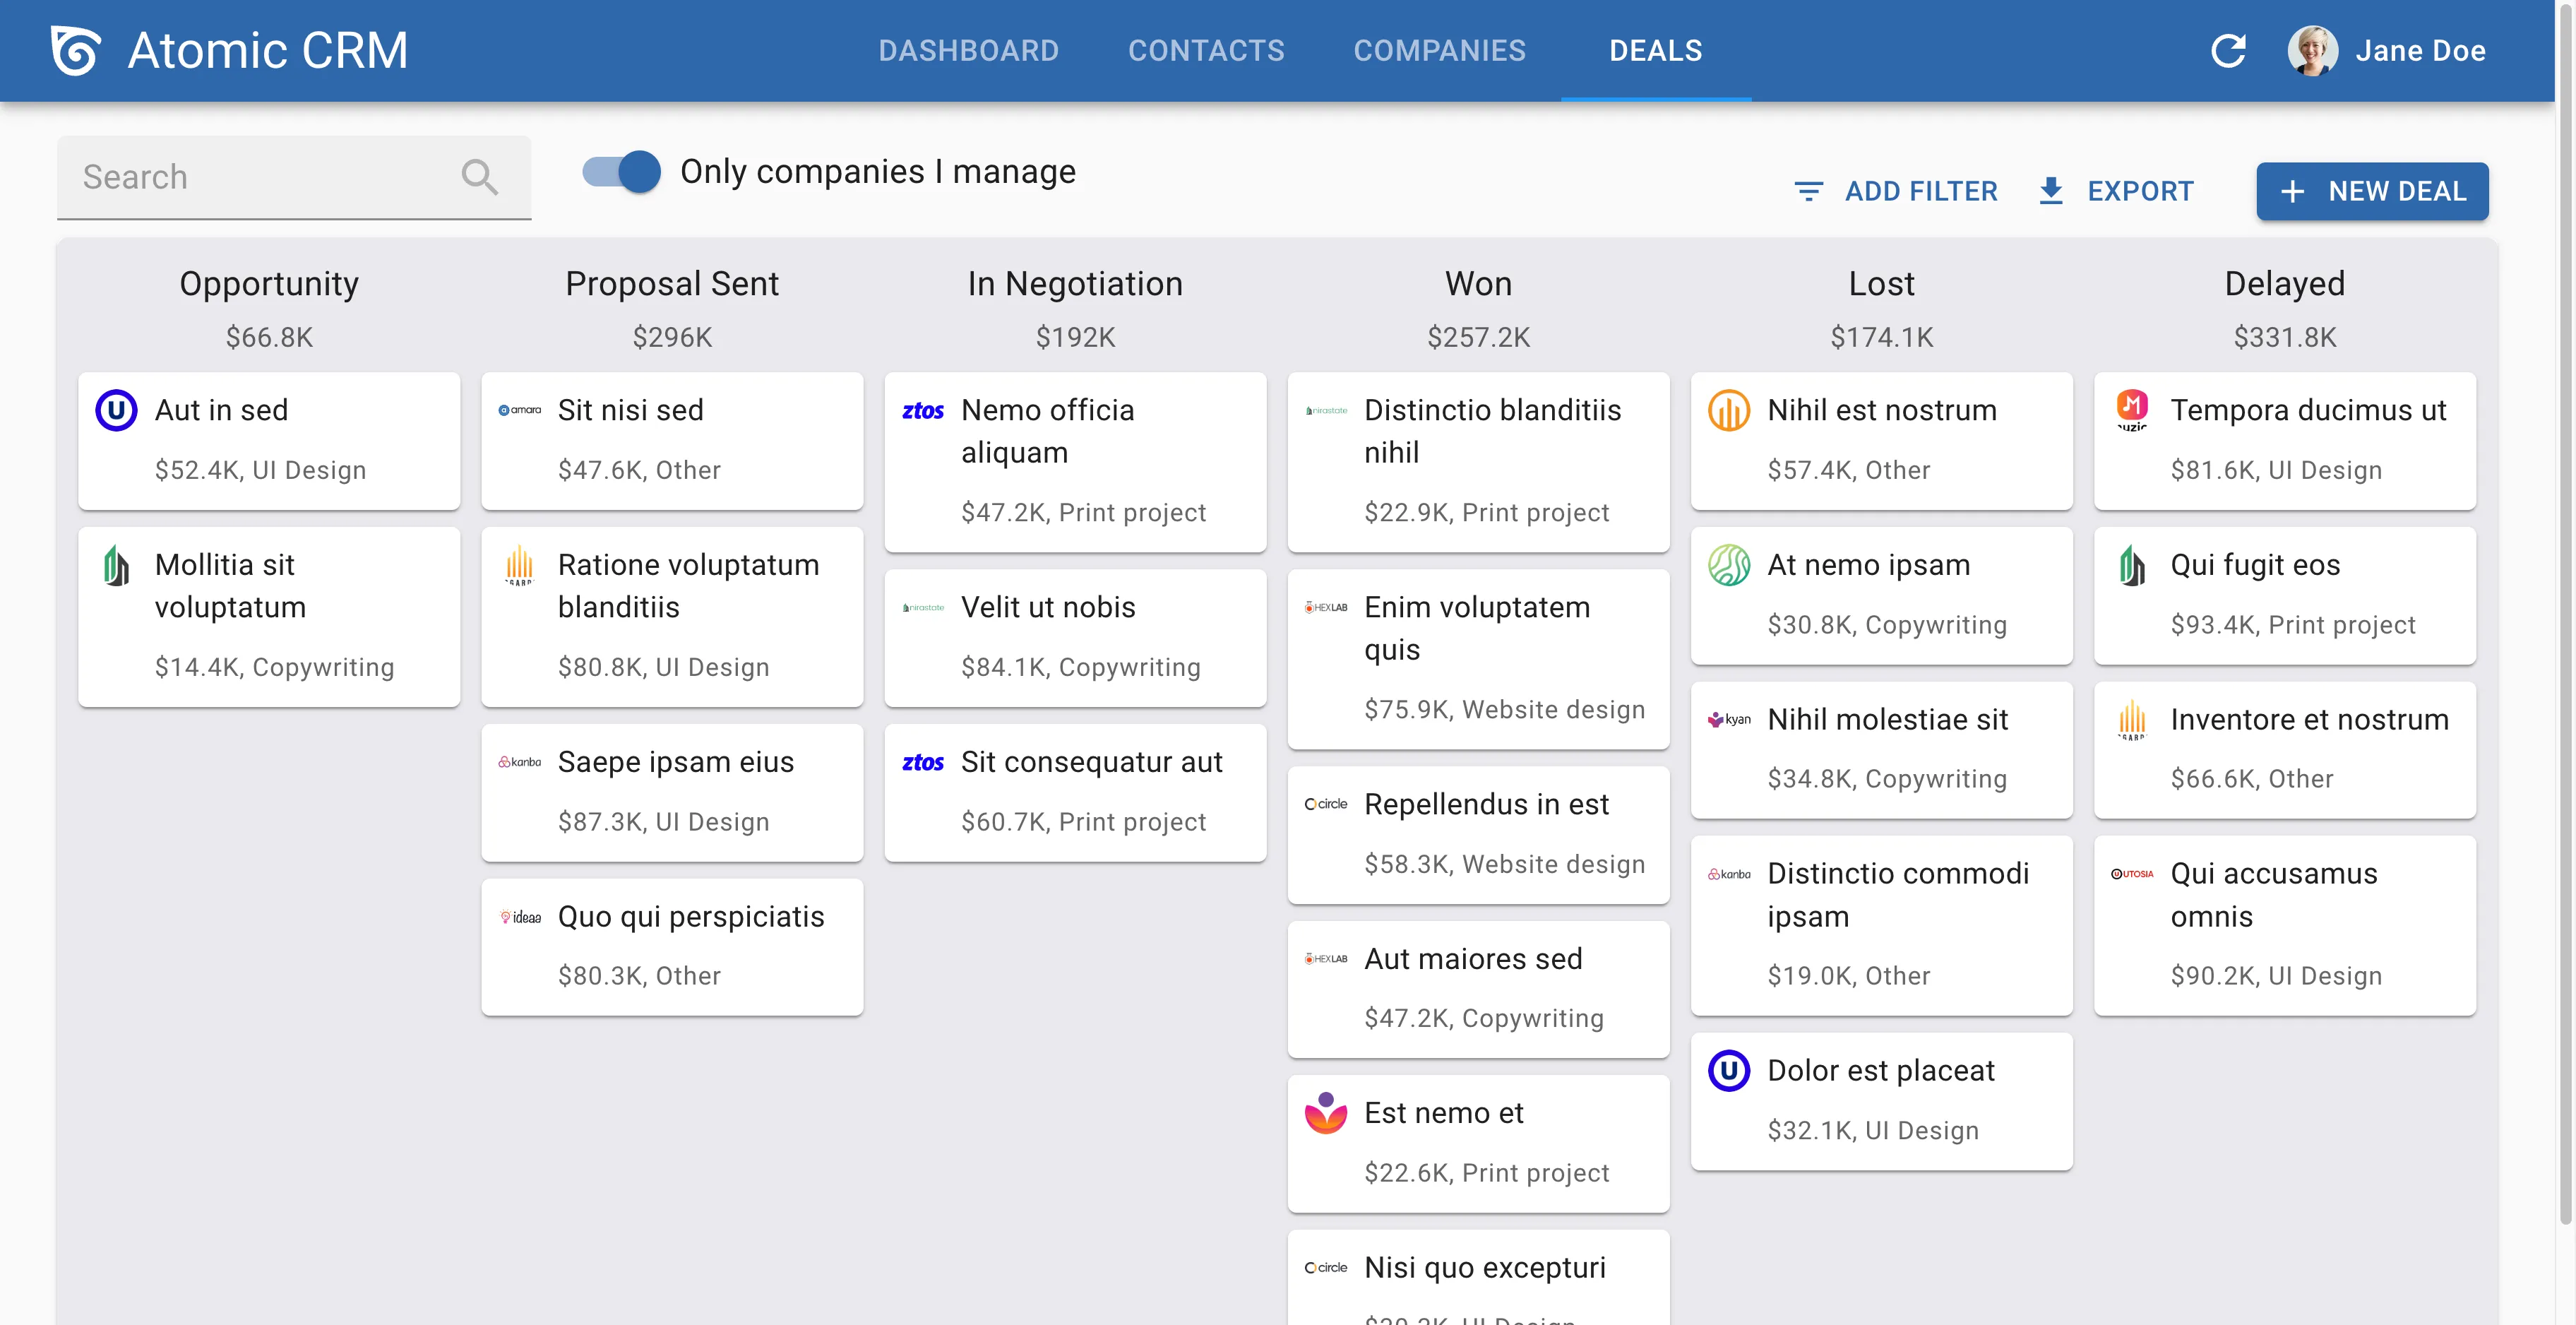Open the DEALS tab
This screenshot has height=1325, width=2576.
[1655, 50]
